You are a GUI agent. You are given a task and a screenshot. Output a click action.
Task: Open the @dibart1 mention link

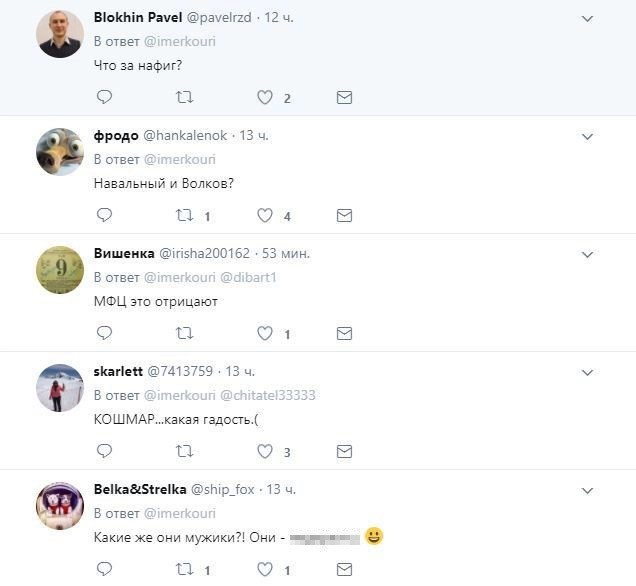tap(248, 277)
